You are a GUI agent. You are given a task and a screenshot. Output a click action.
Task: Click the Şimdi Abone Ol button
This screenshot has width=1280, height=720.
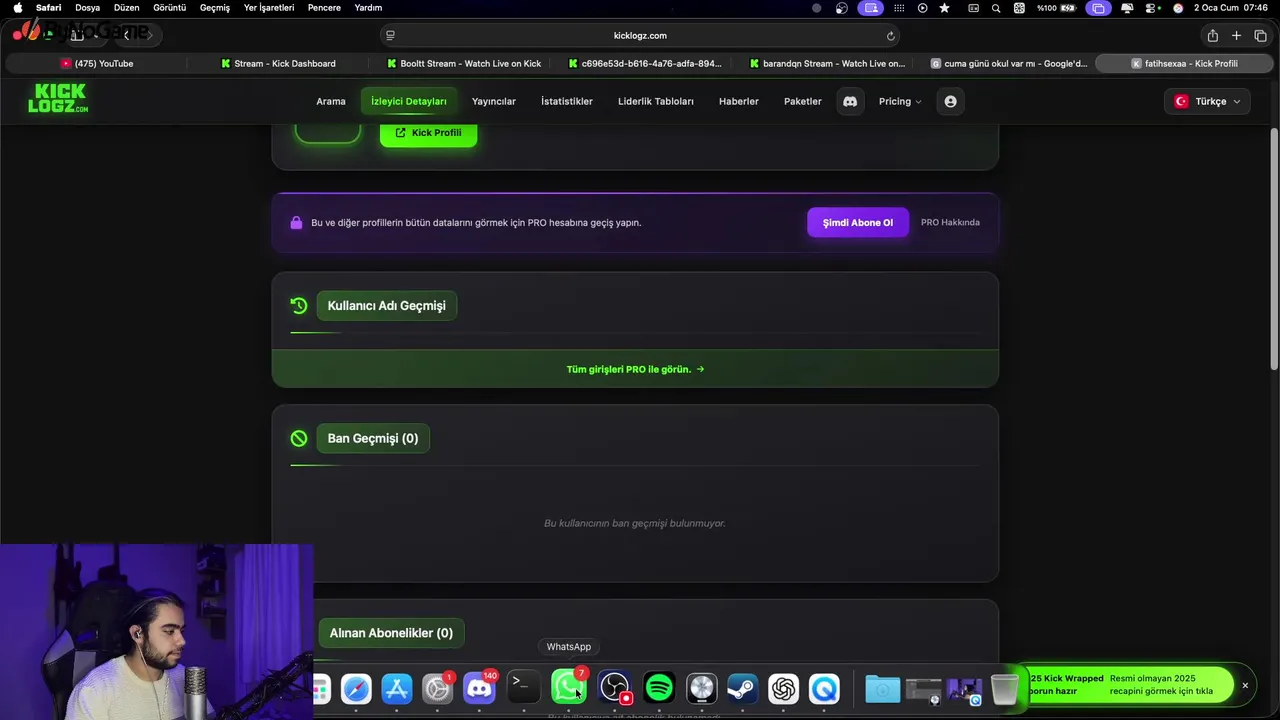tap(858, 222)
